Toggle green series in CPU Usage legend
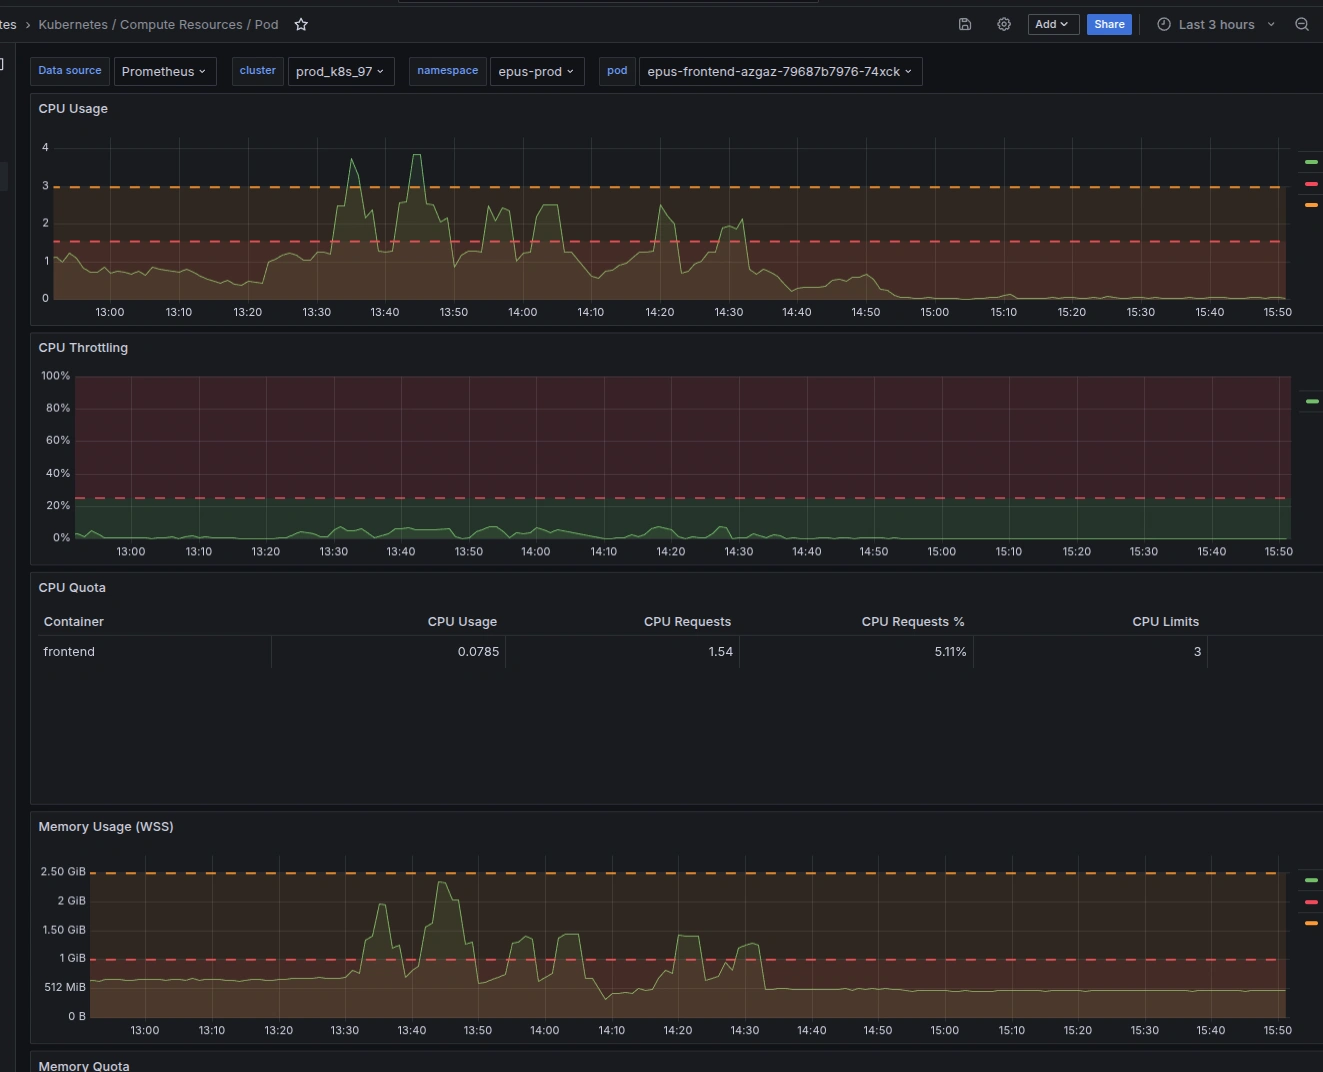This screenshot has width=1323, height=1072. coord(1311,162)
